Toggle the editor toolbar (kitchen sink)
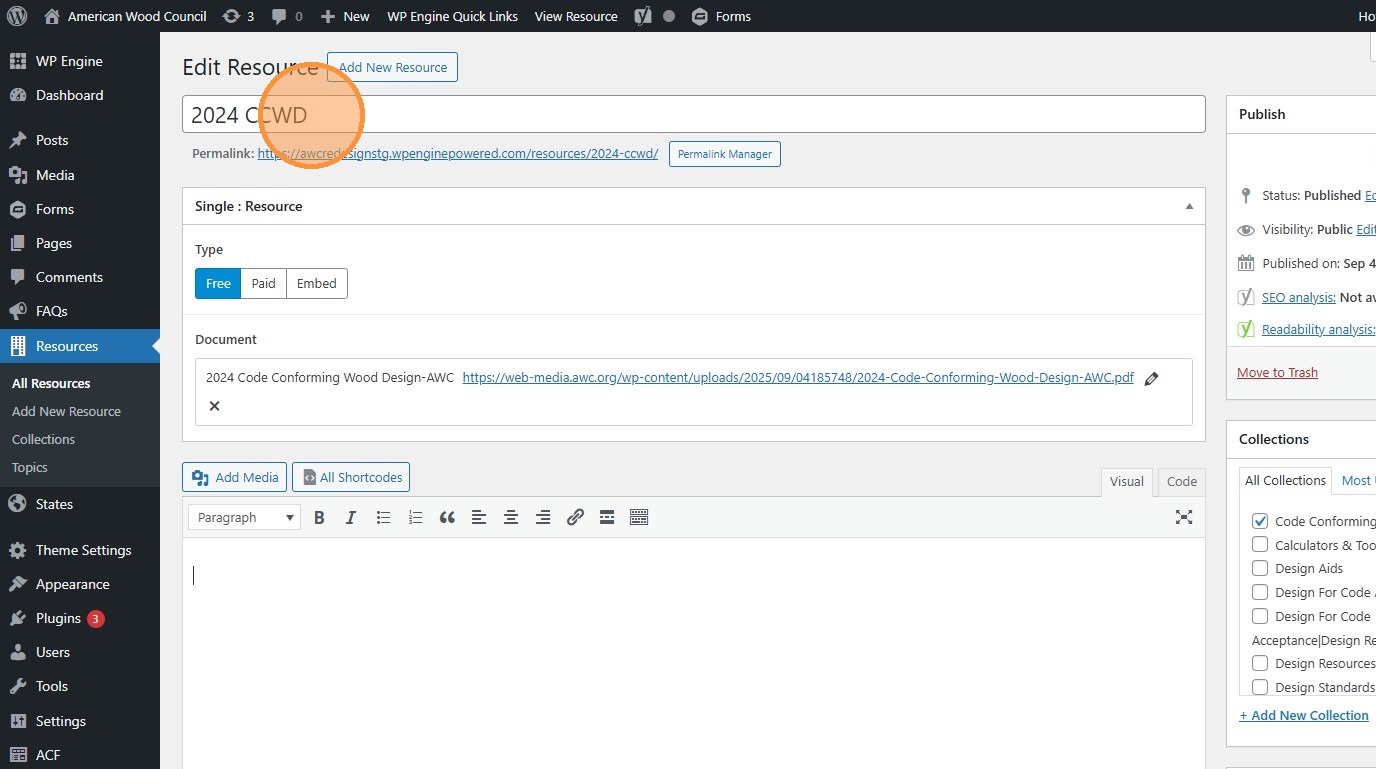1376x769 pixels. click(x=639, y=517)
